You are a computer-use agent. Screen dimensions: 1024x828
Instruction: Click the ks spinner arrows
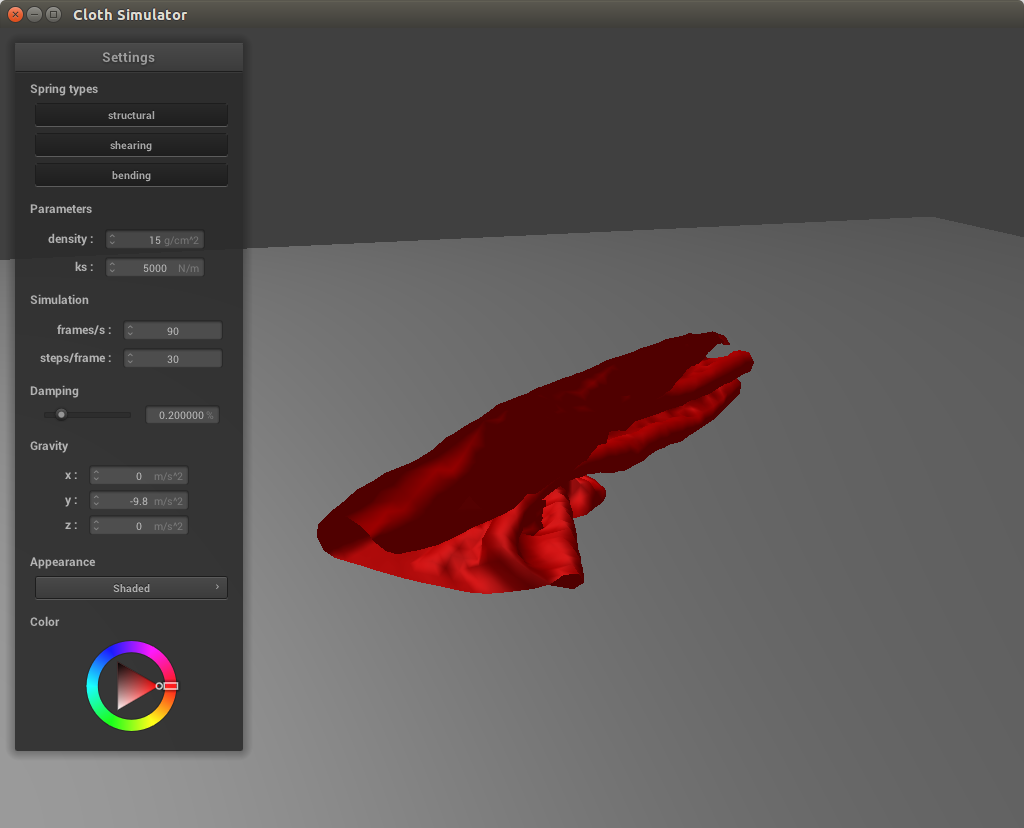[x=113, y=268]
